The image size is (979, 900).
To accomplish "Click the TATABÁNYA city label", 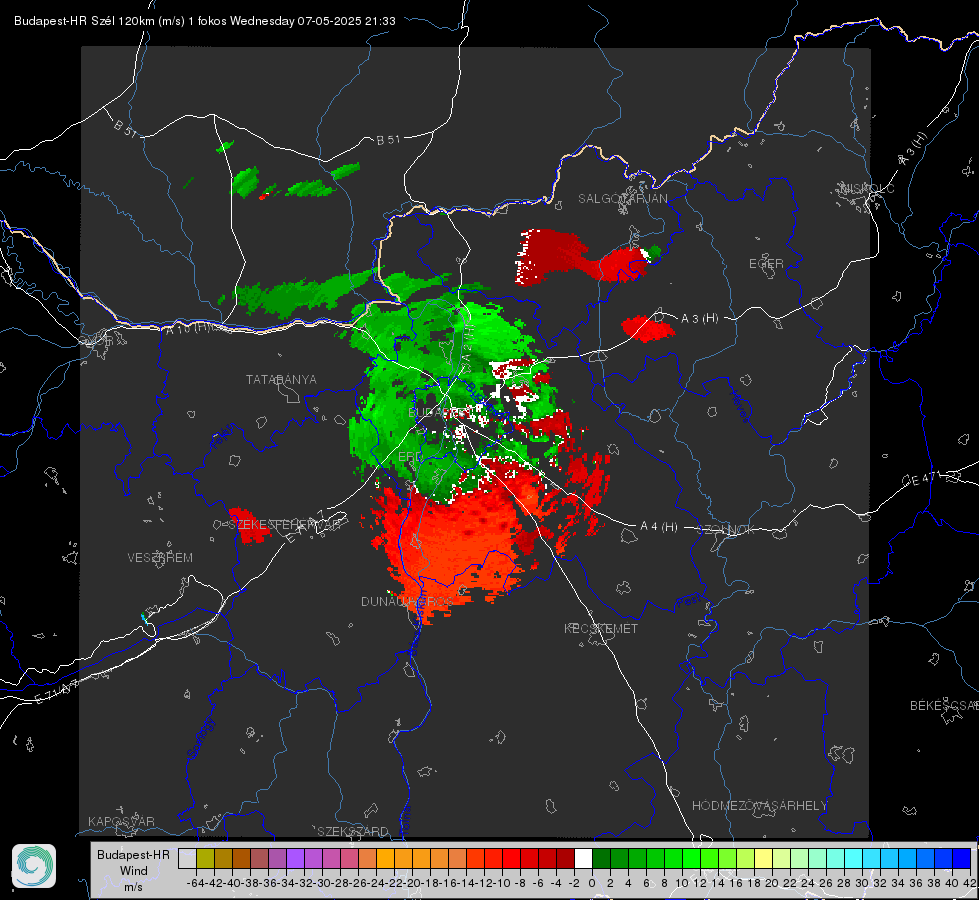I will [281, 379].
